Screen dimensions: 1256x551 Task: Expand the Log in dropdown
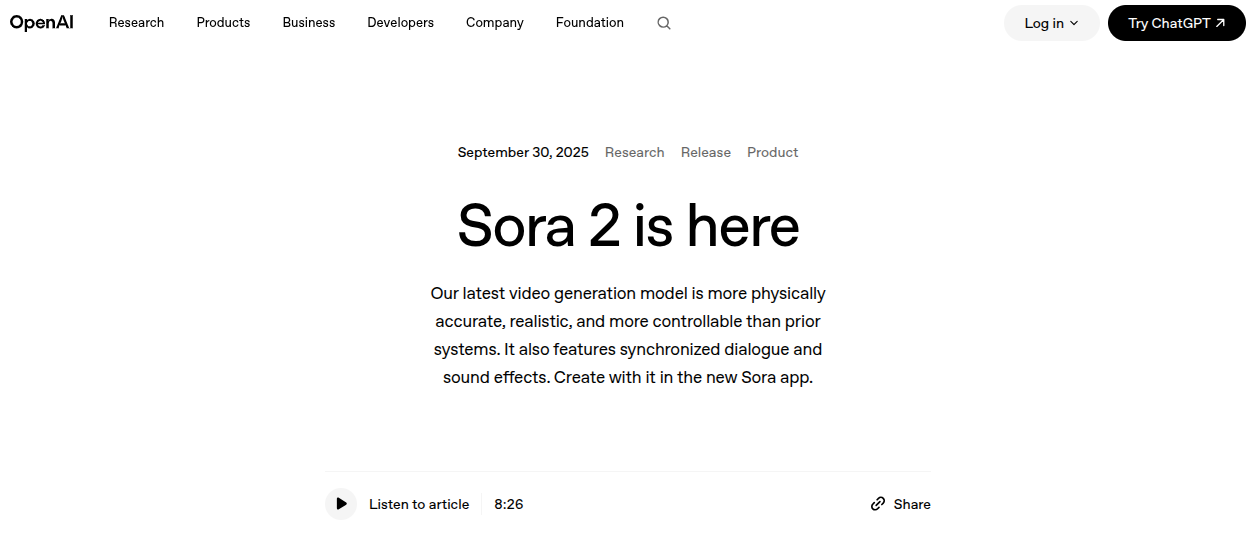pyautogui.click(x=1052, y=23)
